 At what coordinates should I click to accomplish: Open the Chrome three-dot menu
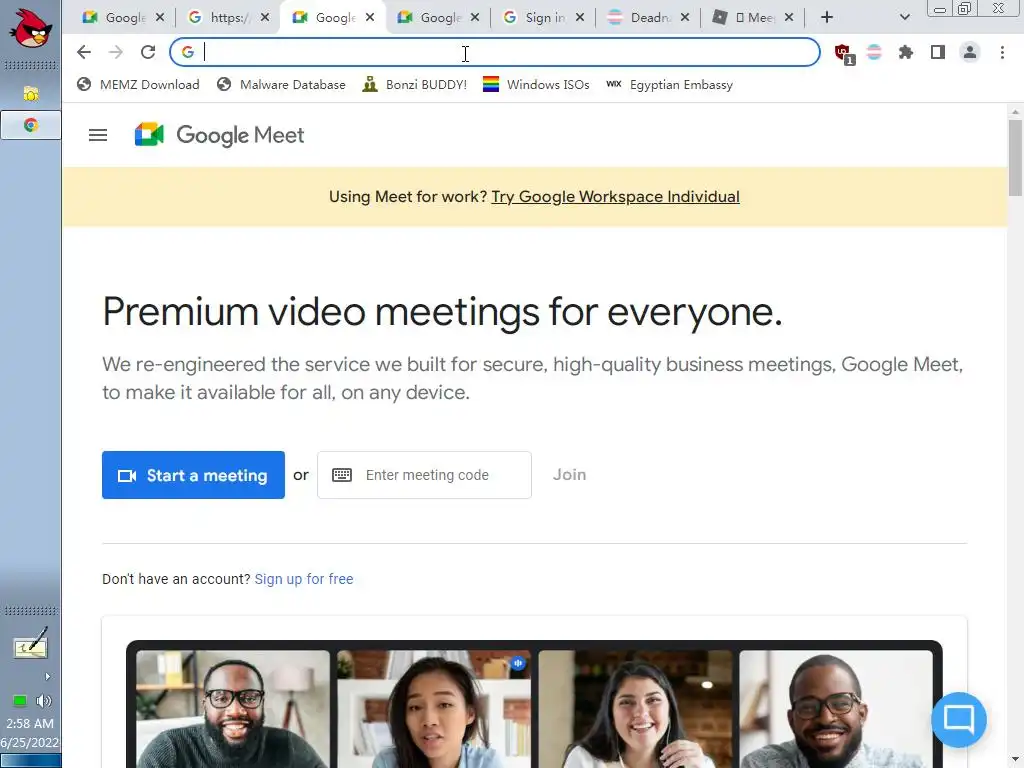(1002, 52)
